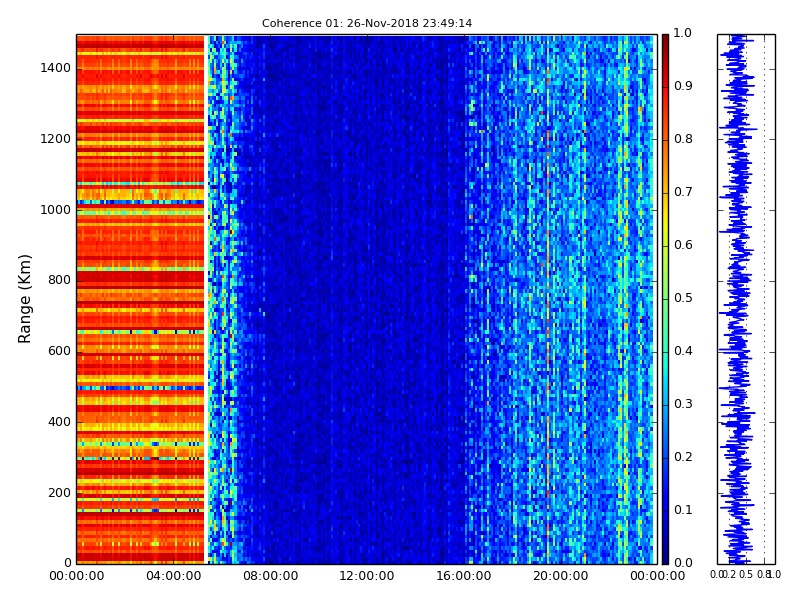Click the colorbar '0.3' value label
This screenshot has height=600, width=800.
pos(683,404)
